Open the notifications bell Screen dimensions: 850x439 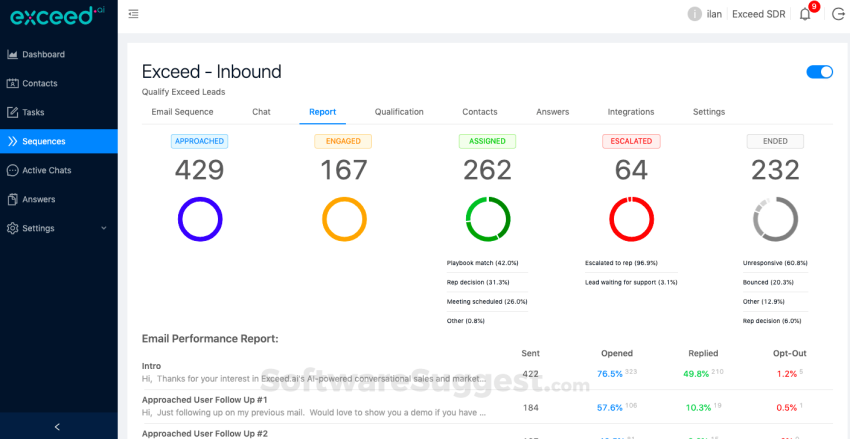coord(805,15)
